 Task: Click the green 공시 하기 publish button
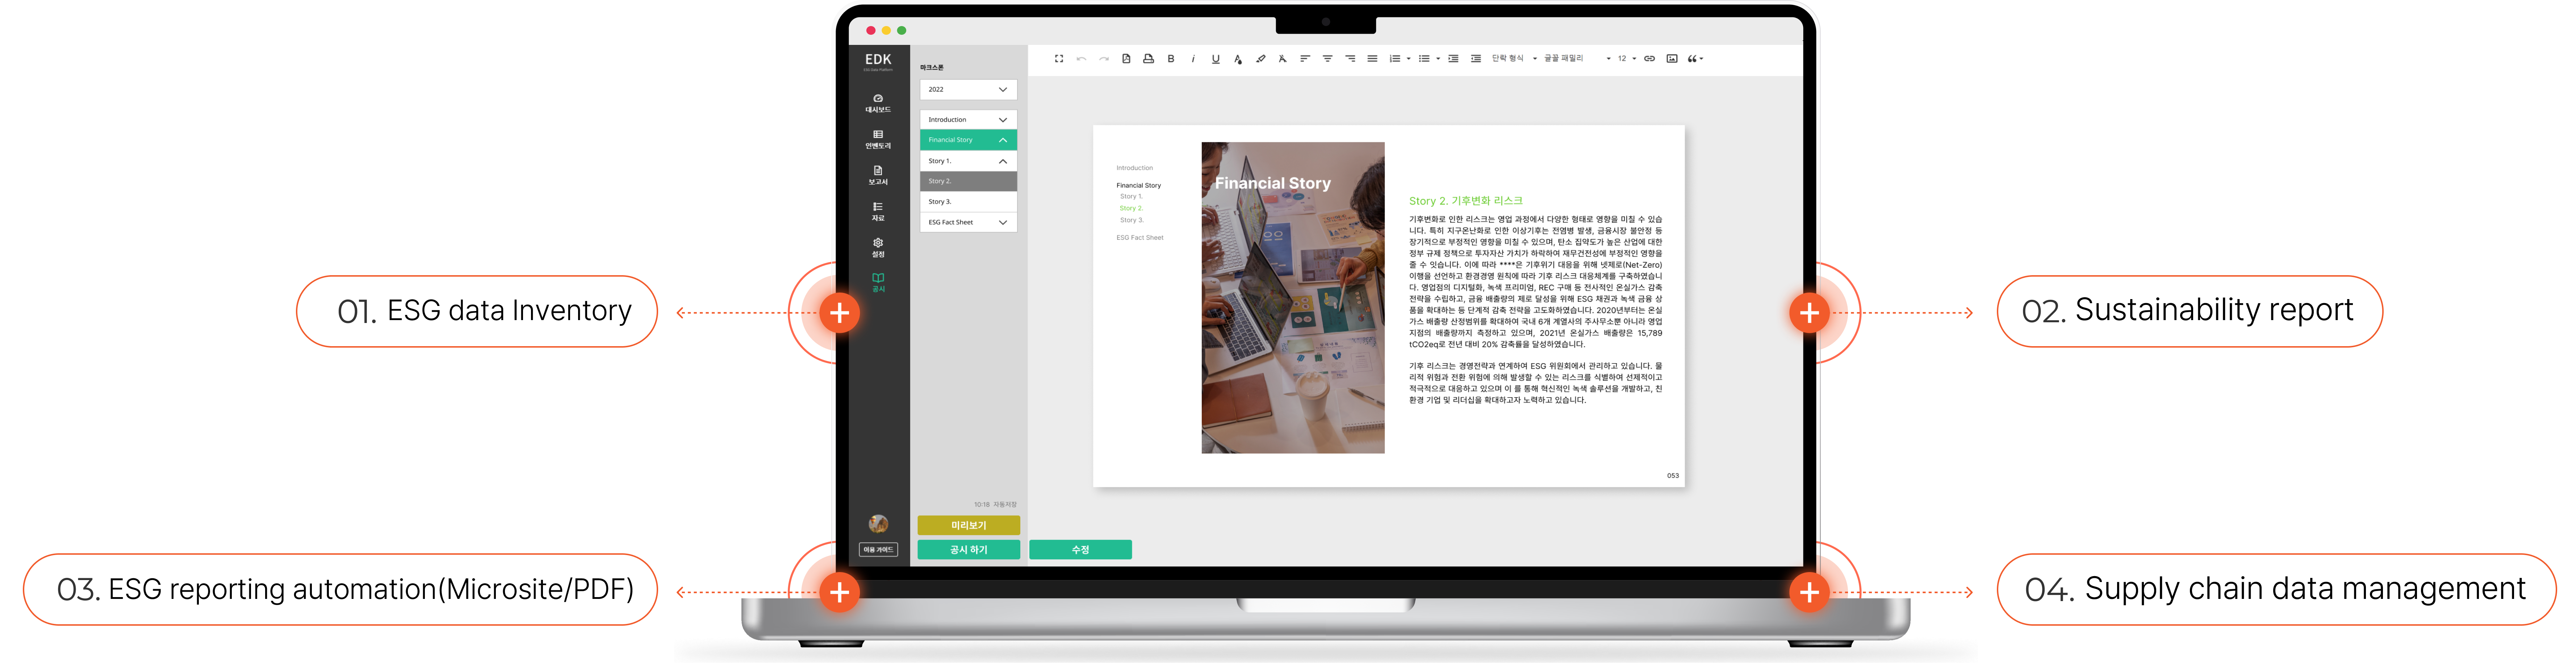click(x=968, y=550)
